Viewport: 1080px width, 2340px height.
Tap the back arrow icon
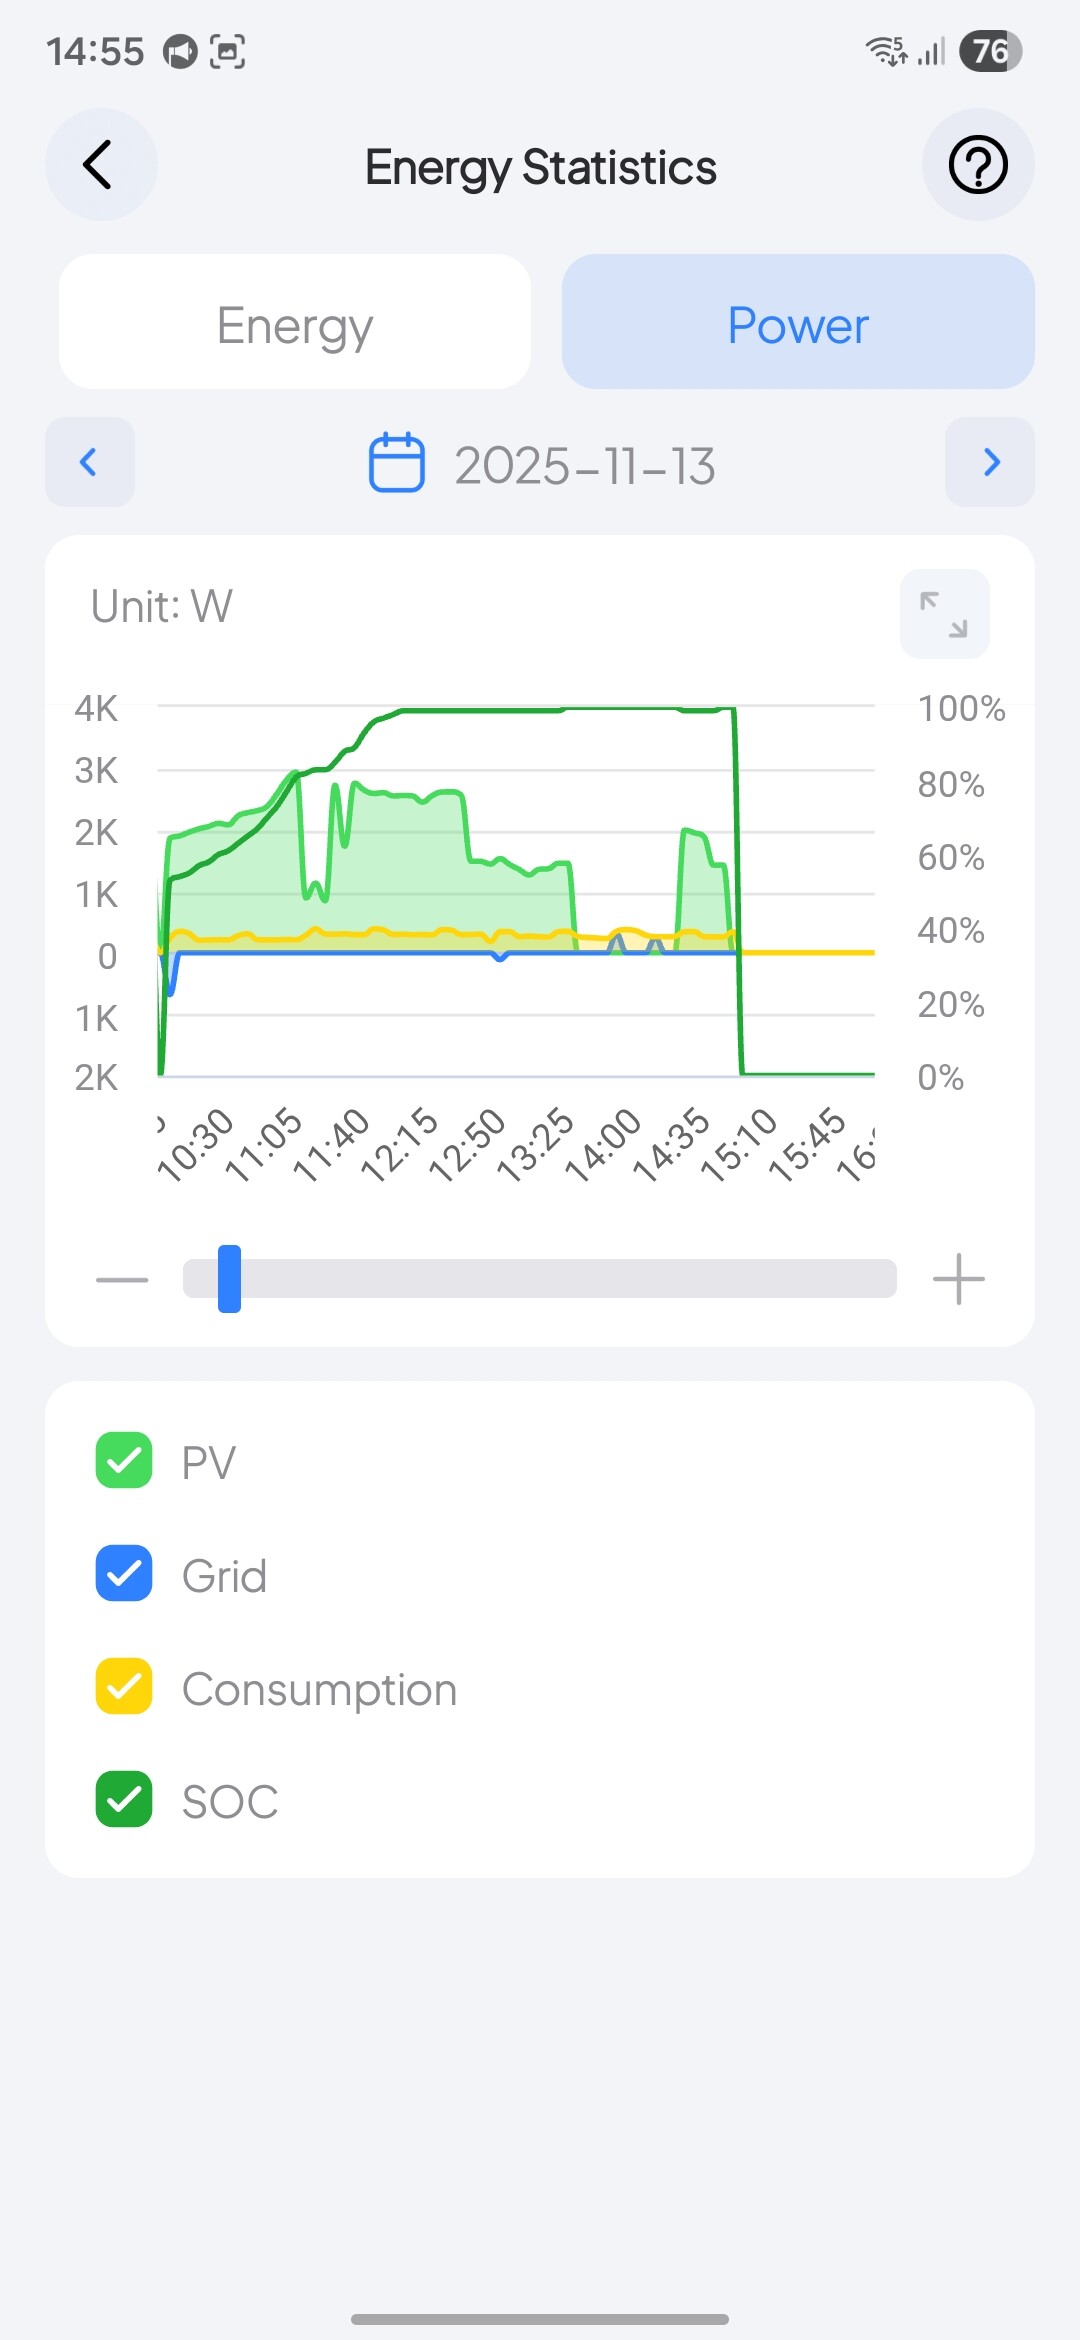(99, 165)
